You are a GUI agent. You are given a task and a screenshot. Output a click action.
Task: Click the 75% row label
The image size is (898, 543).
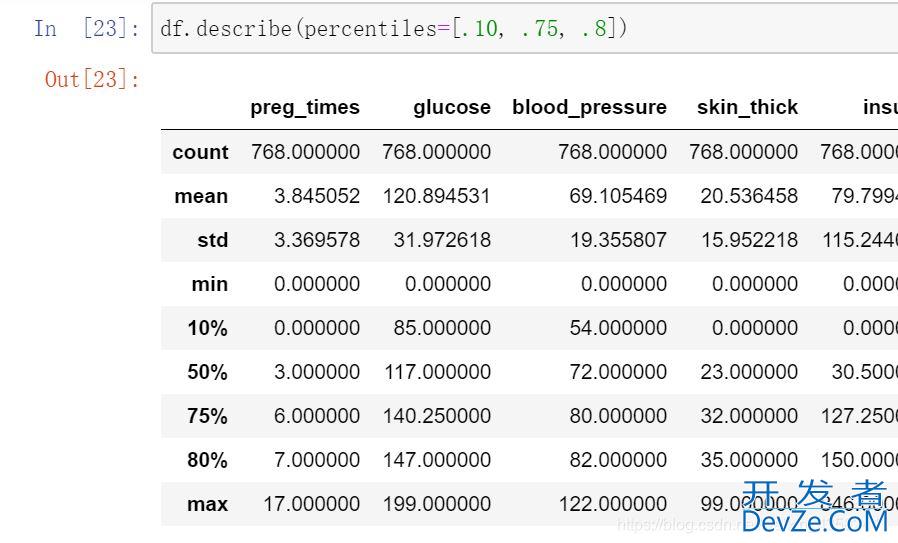pyautogui.click(x=207, y=416)
